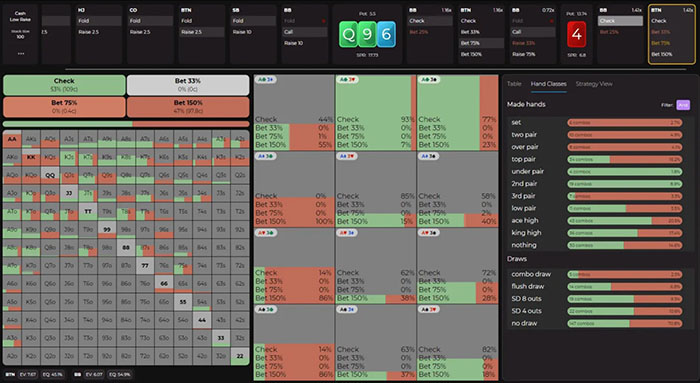Image resolution: width=700 pixels, height=383 pixels.
Task: Click the blue 6 flop card
Action: (386, 34)
